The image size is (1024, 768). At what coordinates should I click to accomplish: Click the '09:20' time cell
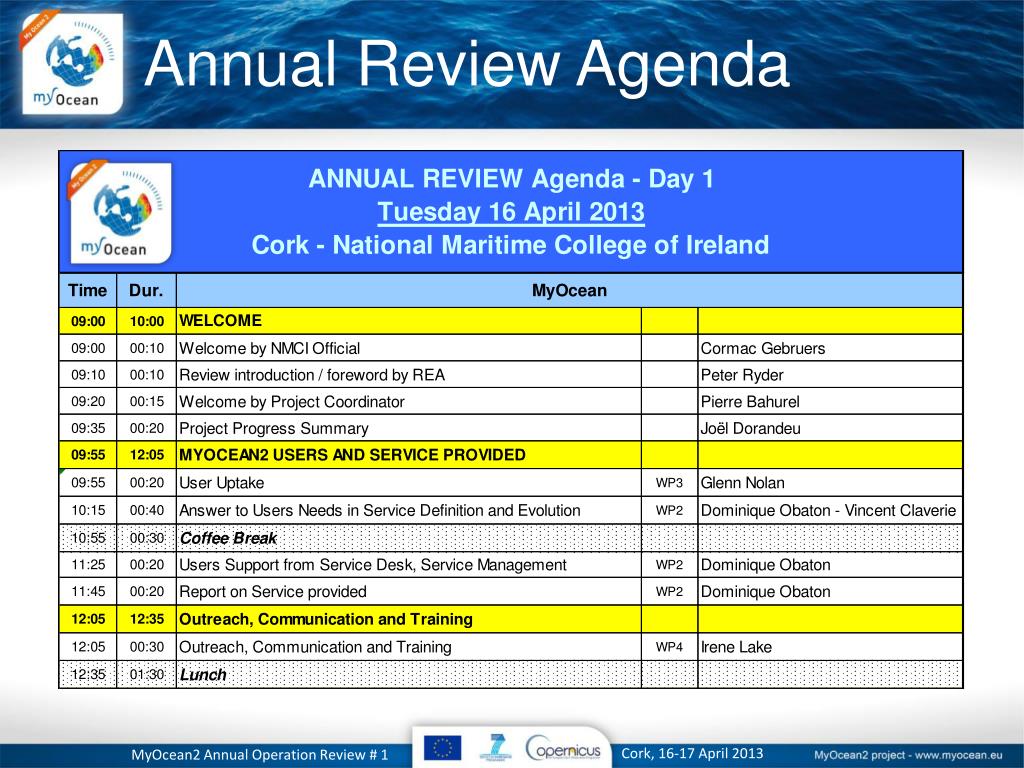pos(88,402)
